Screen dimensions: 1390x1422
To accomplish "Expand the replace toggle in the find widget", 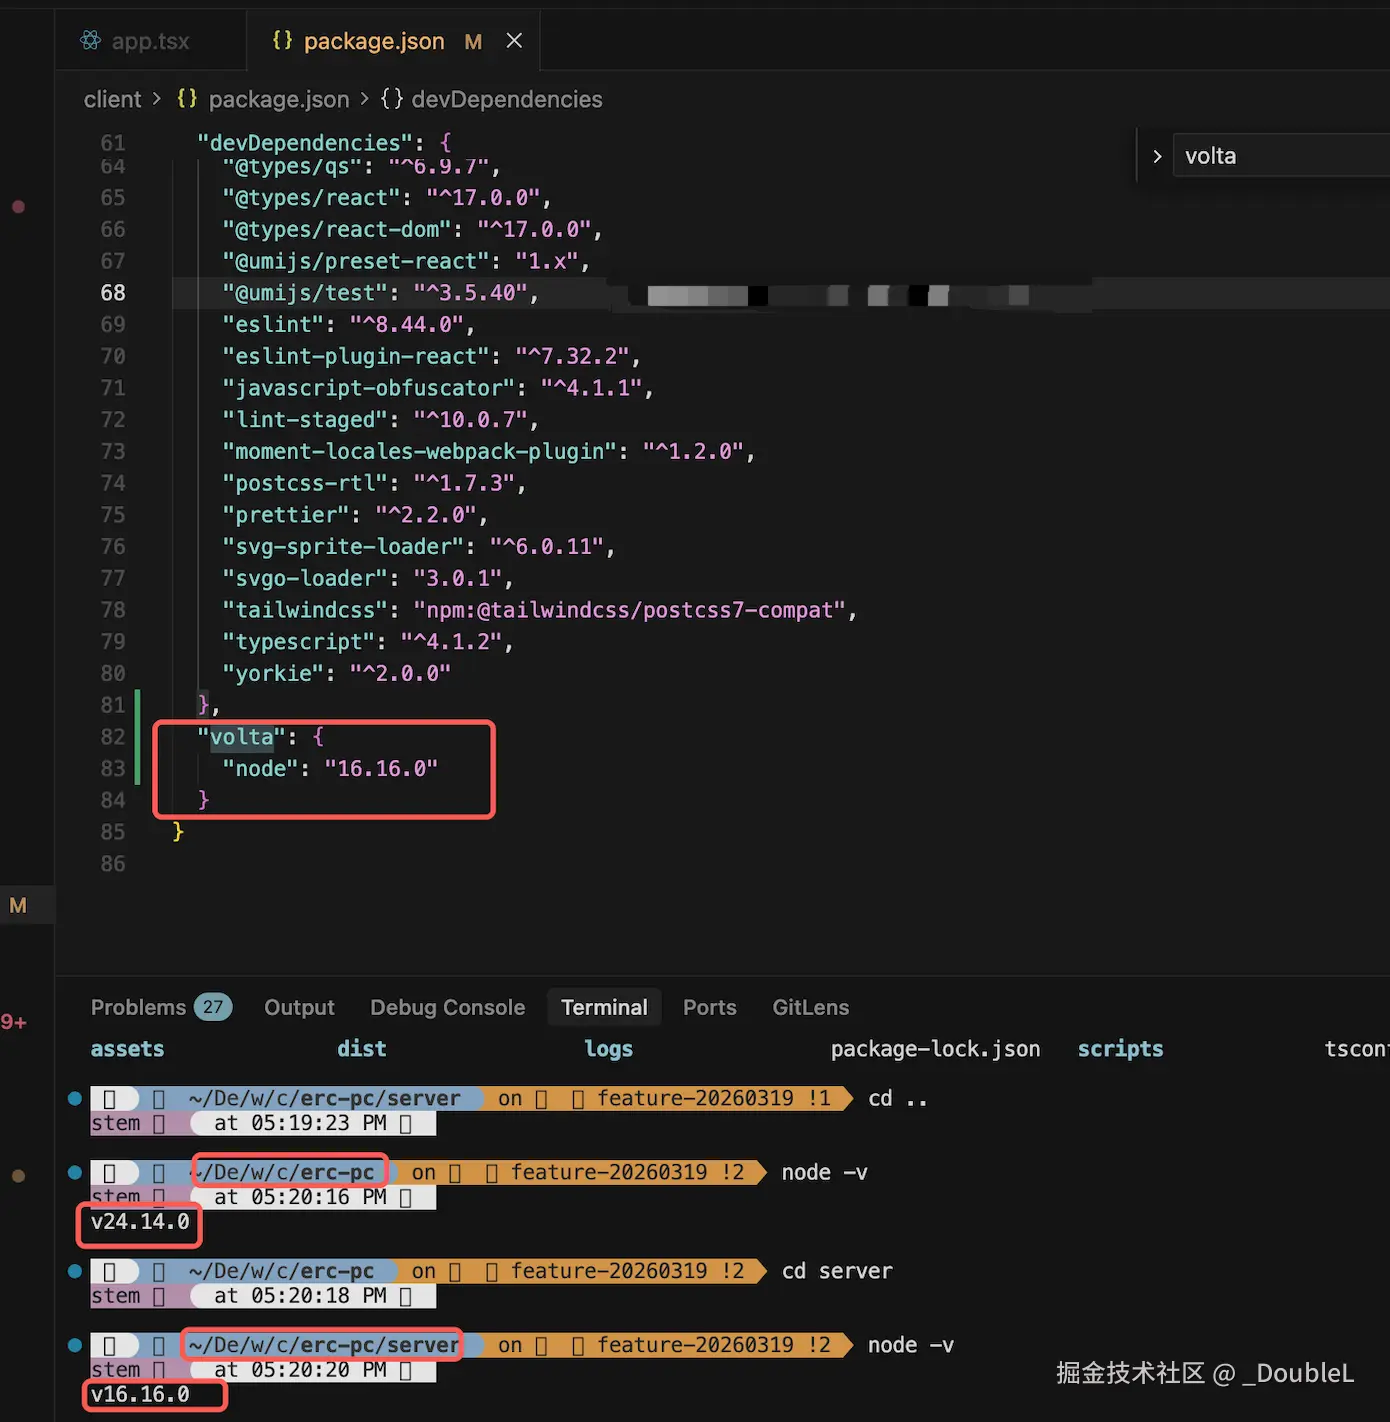I will (x=1157, y=156).
